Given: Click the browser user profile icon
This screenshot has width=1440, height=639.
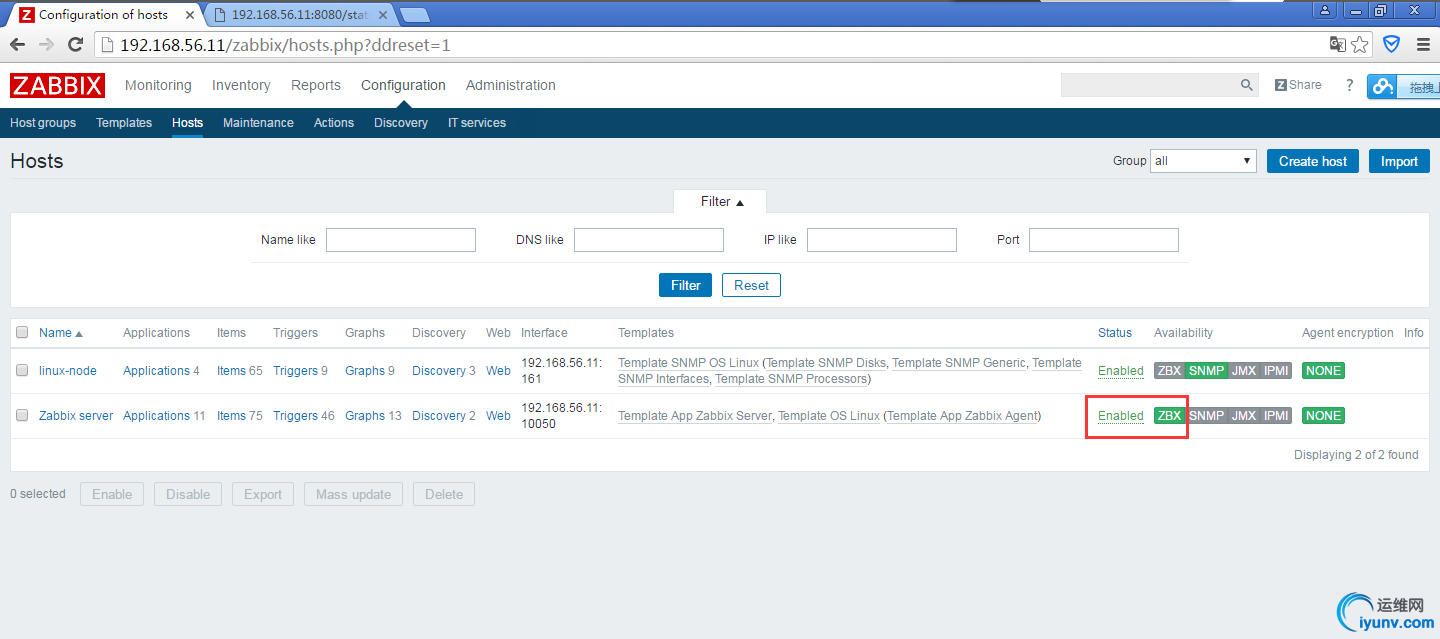Looking at the screenshot, I should click(x=1325, y=10).
